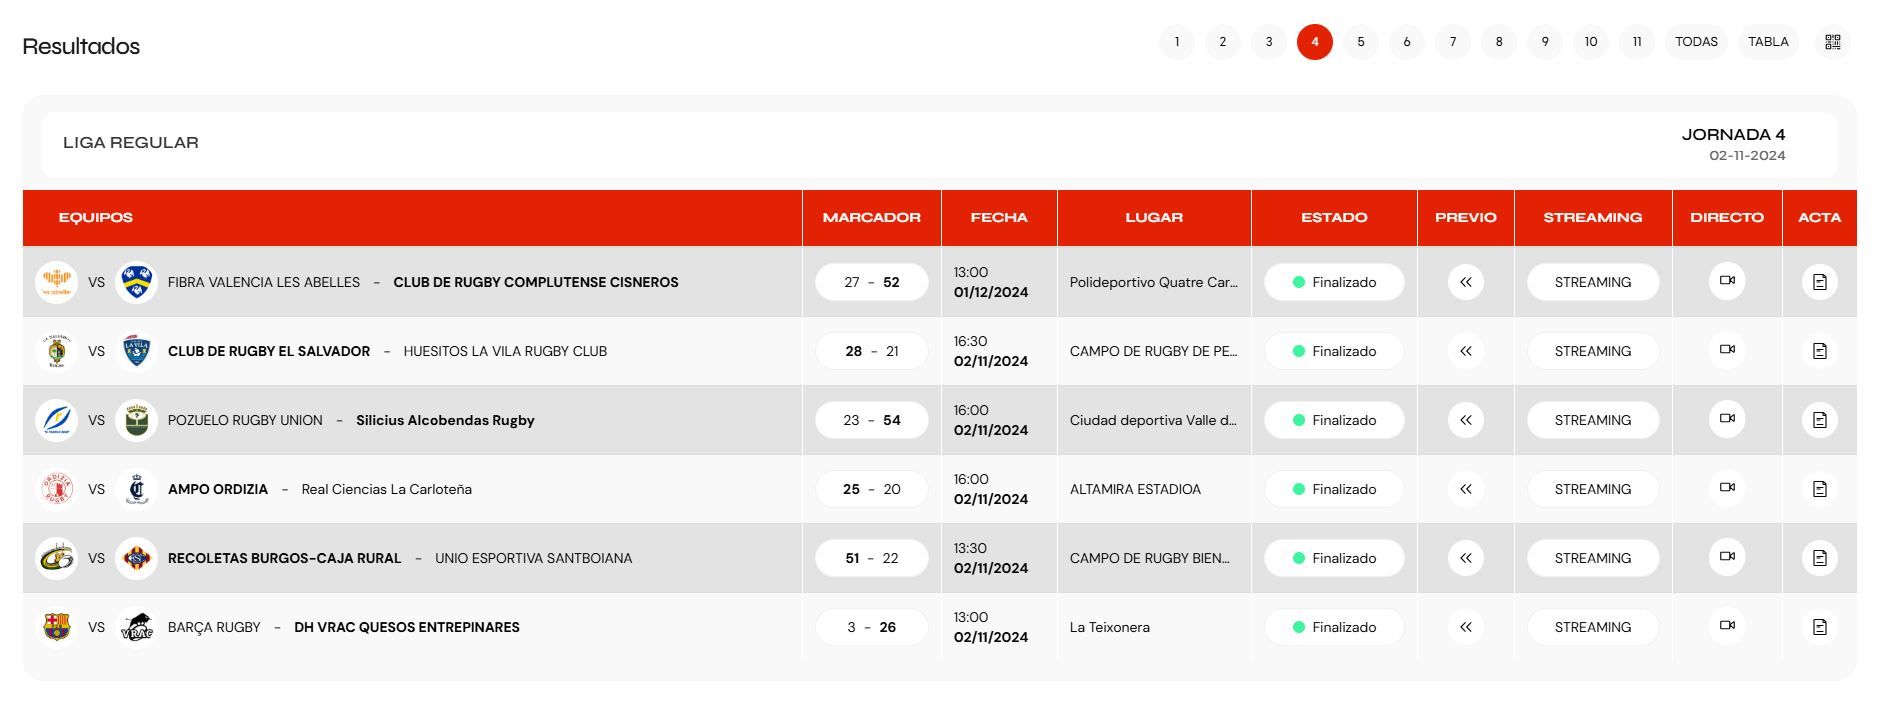
Task: Click Recoletas Burgos team logo
Action: (x=56, y=558)
